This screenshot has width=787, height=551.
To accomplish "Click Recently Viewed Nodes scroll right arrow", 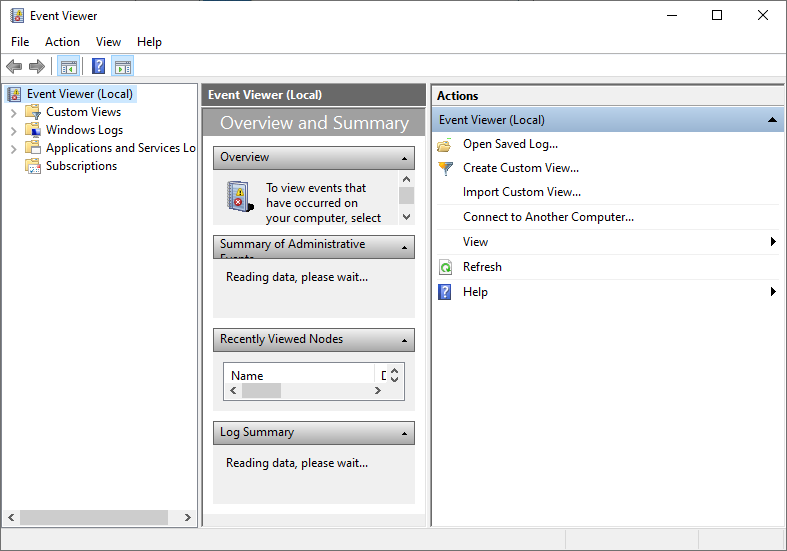I will click(378, 390).
